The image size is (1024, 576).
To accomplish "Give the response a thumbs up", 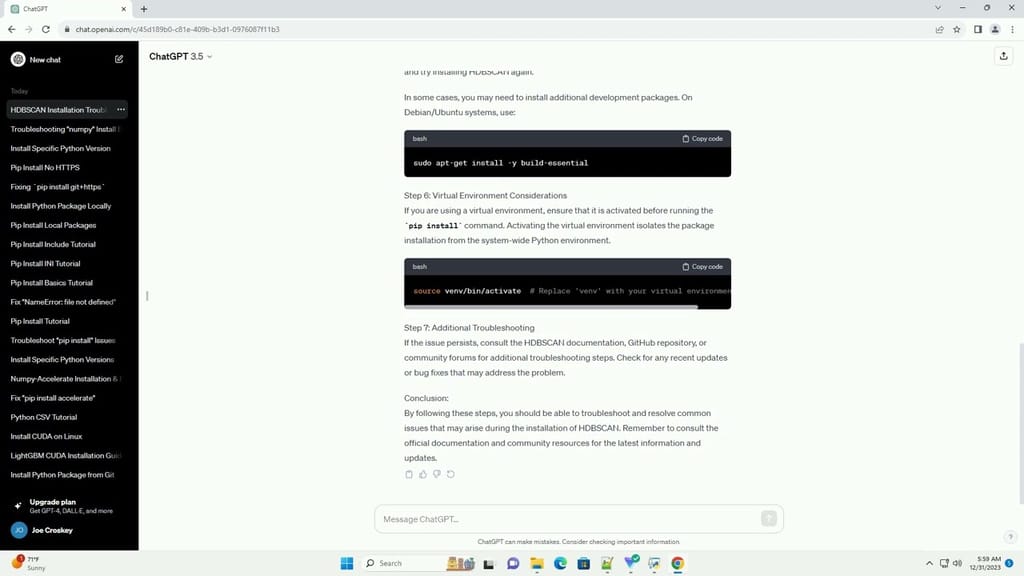I will 423,474.
